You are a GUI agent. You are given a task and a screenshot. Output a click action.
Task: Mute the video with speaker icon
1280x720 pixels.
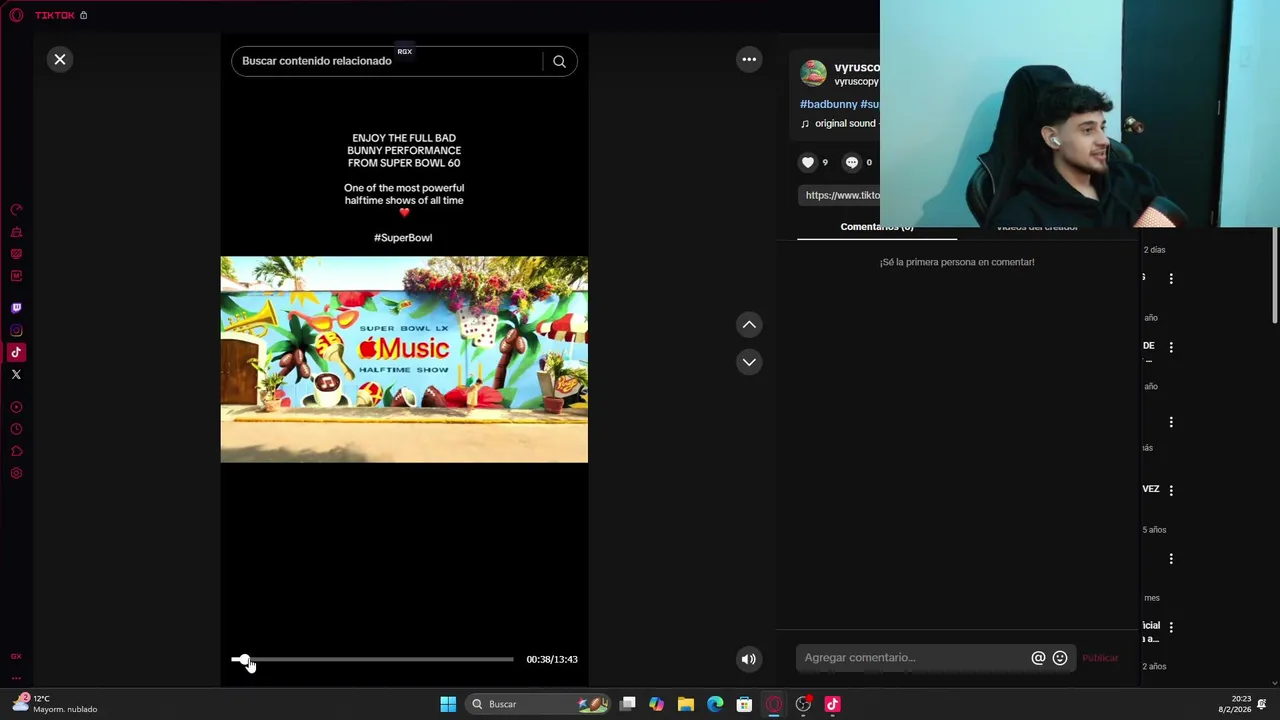pyautogui.click(x=748, y=659)
